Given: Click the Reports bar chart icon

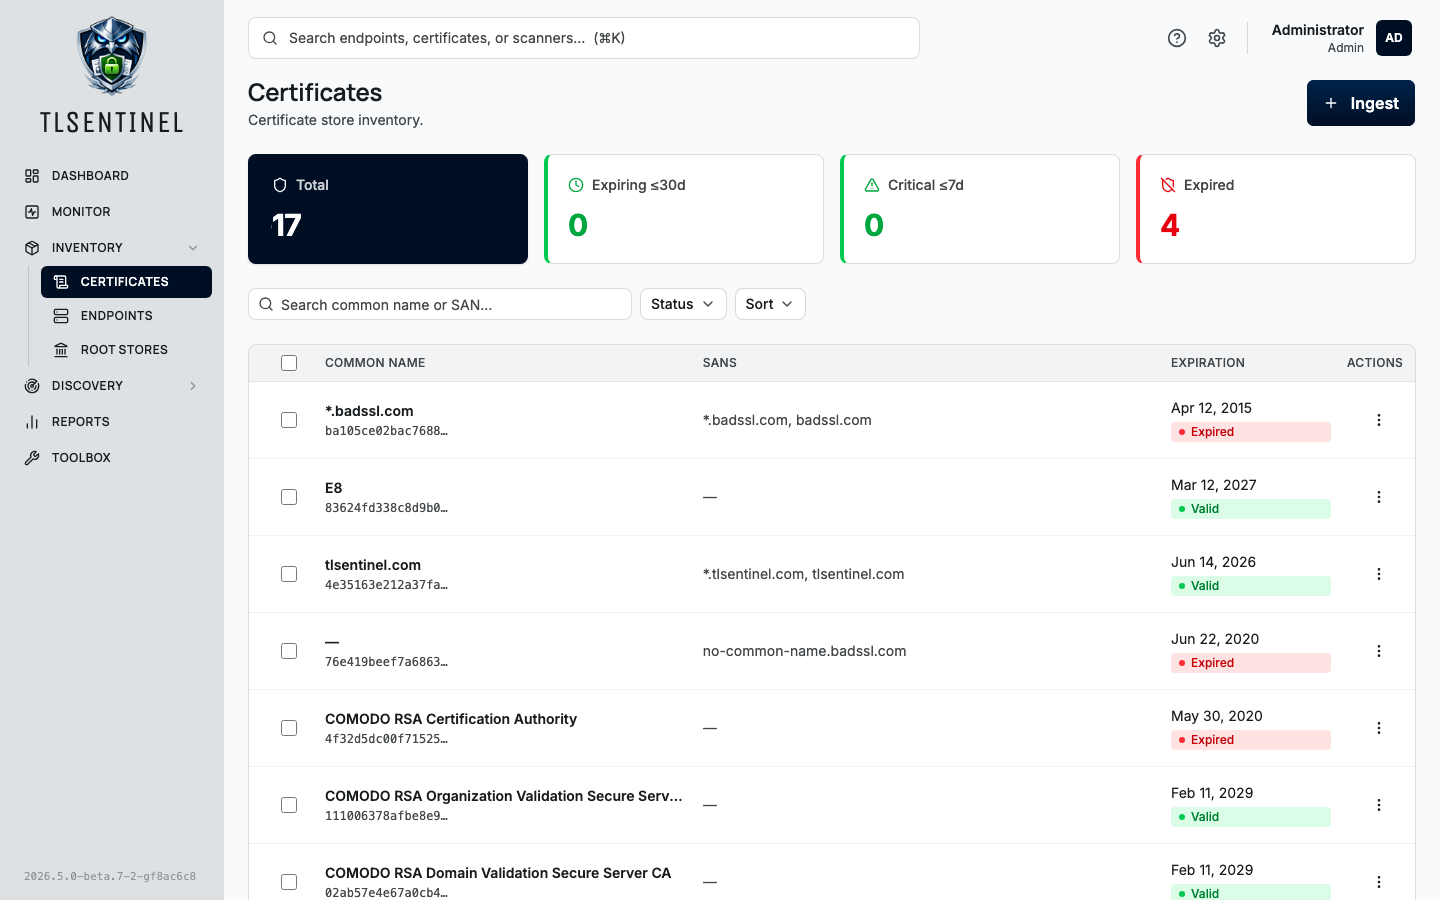Looking at the screenshot, I should [x=32, y=422].
